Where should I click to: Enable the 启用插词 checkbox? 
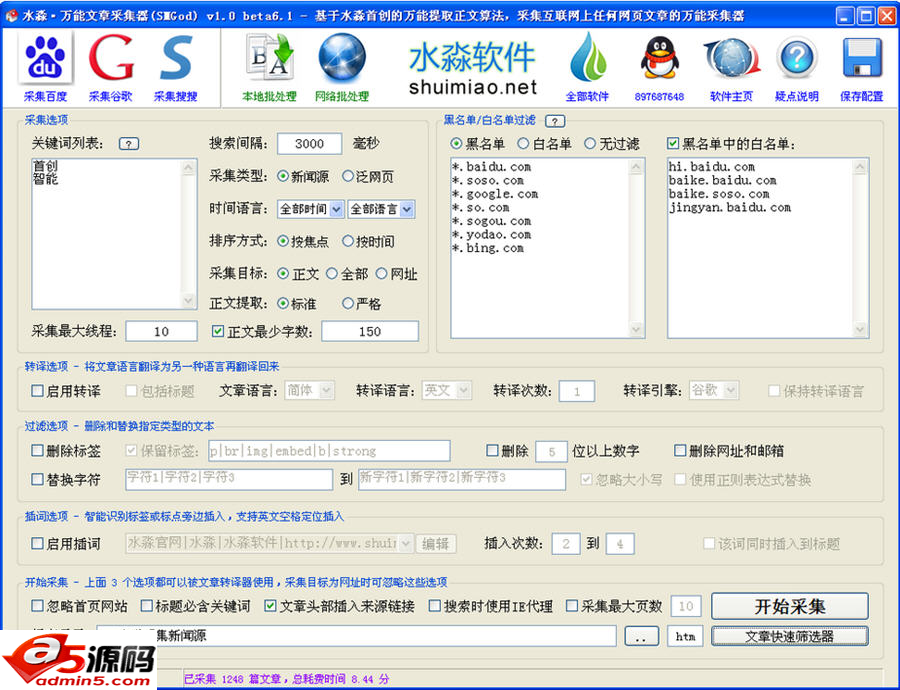(x=37, y=543)
